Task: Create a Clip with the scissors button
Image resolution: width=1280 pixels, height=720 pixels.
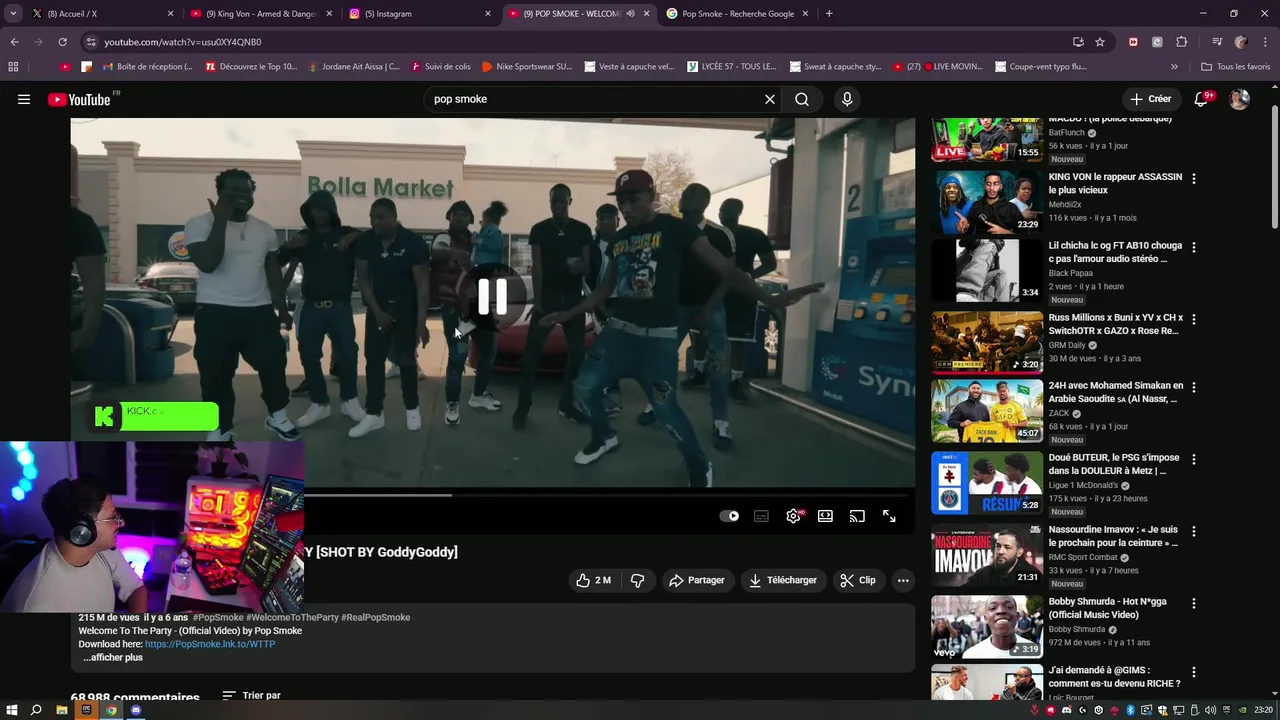Action: pyautogui.click(x=858, y=580)
